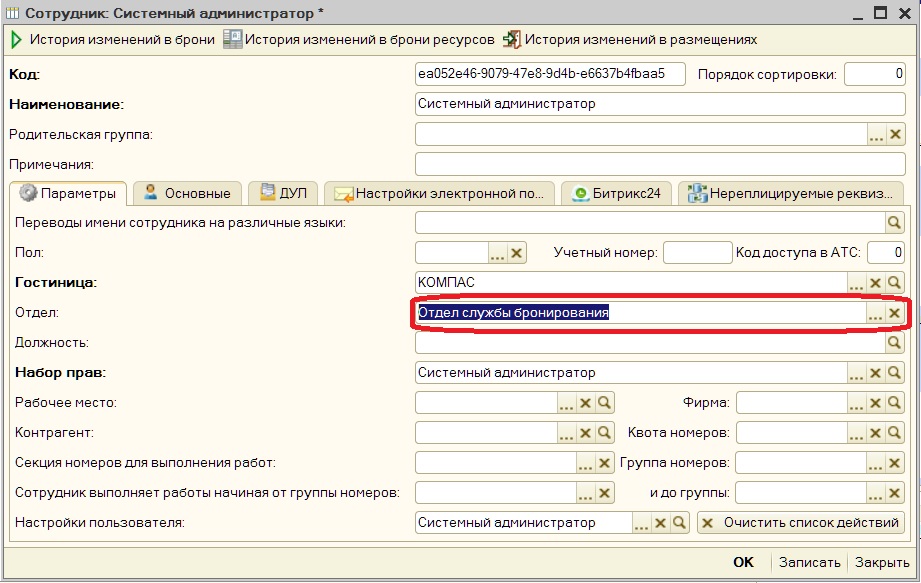Switch to the ДУЛ tab
Screen dimensions: 921x583
[x=283, y=193]
